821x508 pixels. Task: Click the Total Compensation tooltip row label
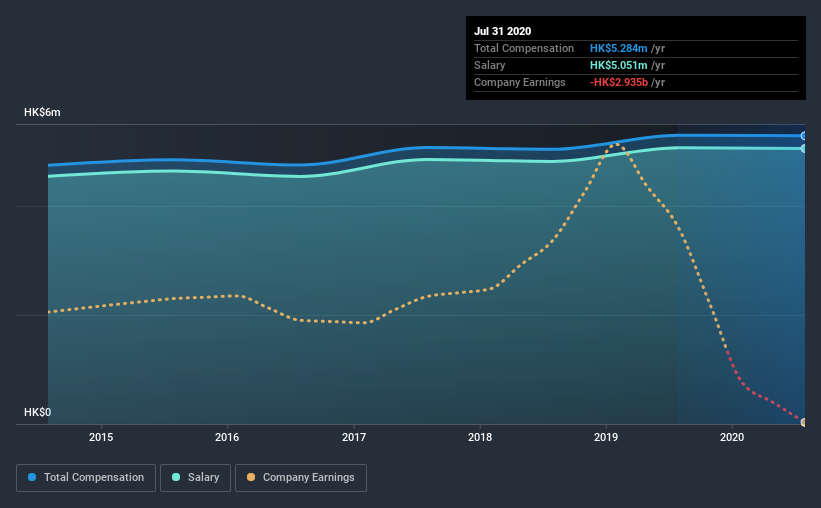coord(524,48)
